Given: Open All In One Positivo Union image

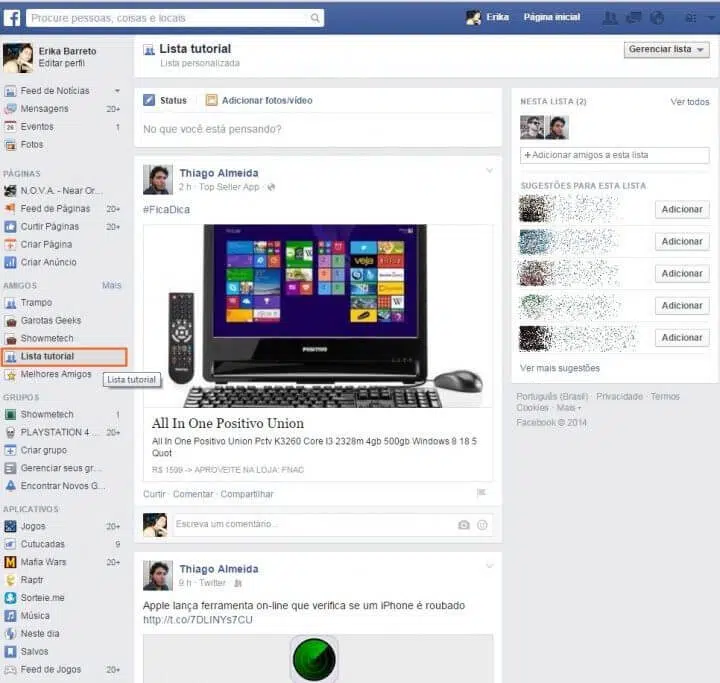Looking at the screenshot, I should (x=318, y=316).
